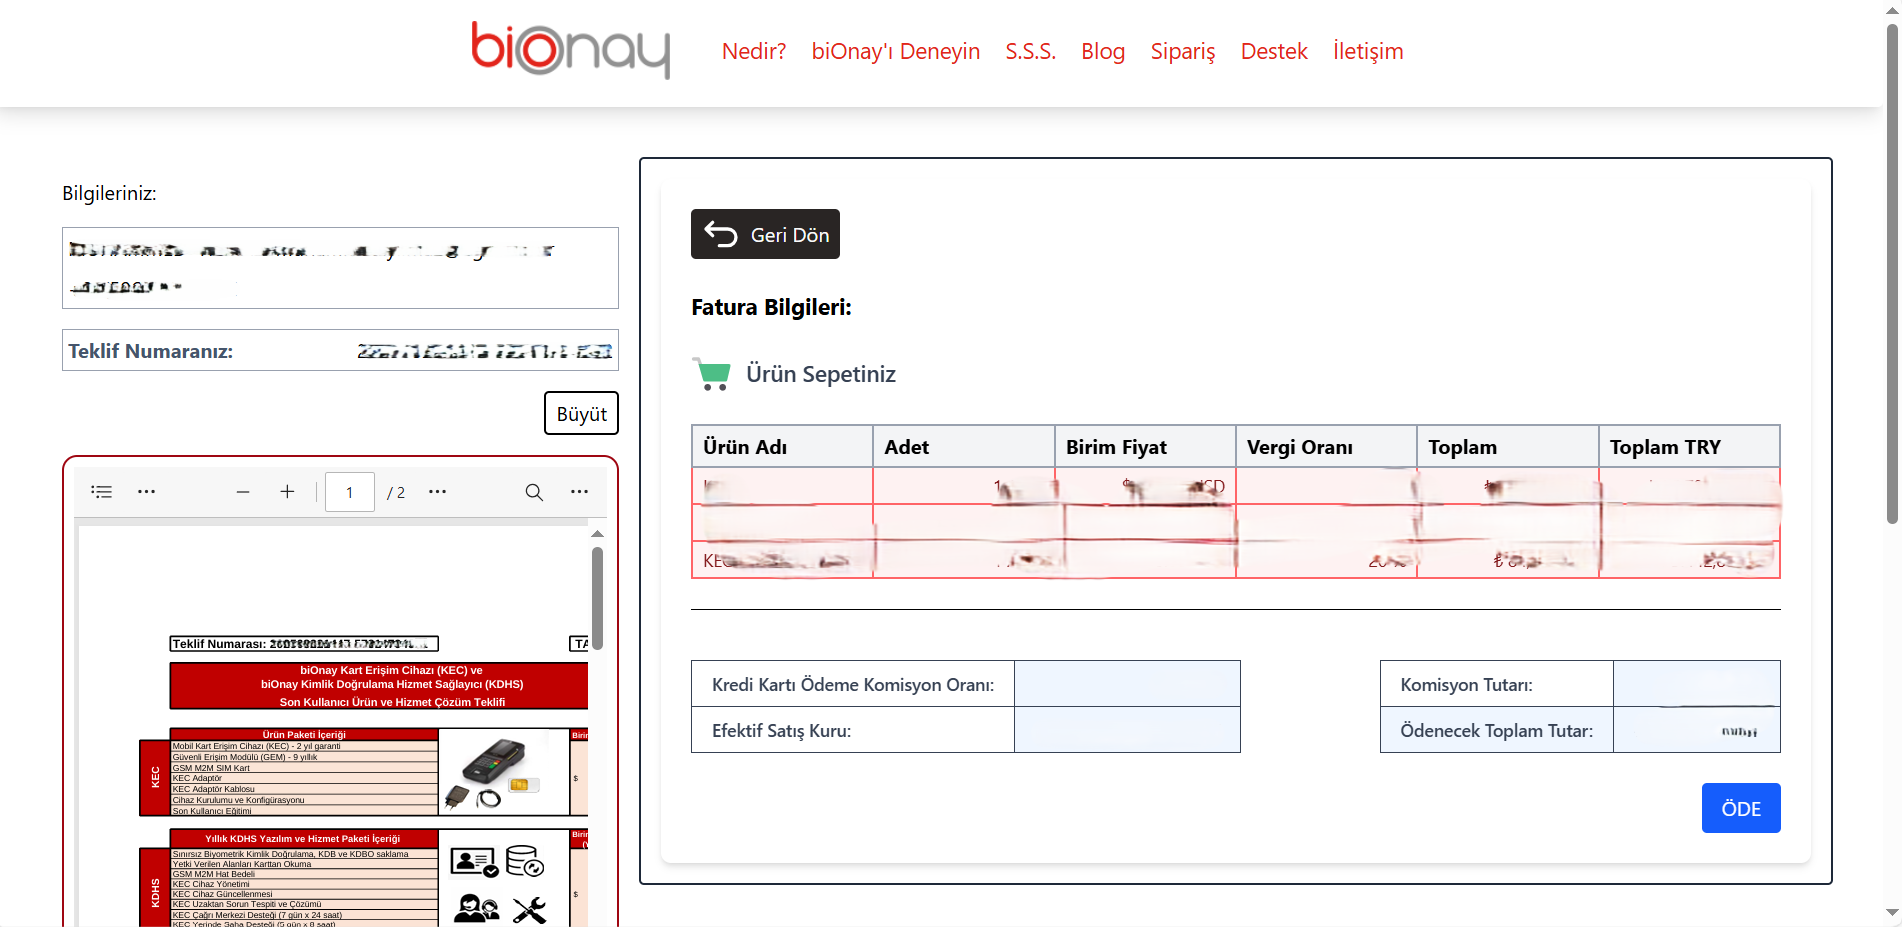The height and width of the screenshot is (927, 1902).
Task: Click the PDF scroll up arrow
Action: point(597,534)
